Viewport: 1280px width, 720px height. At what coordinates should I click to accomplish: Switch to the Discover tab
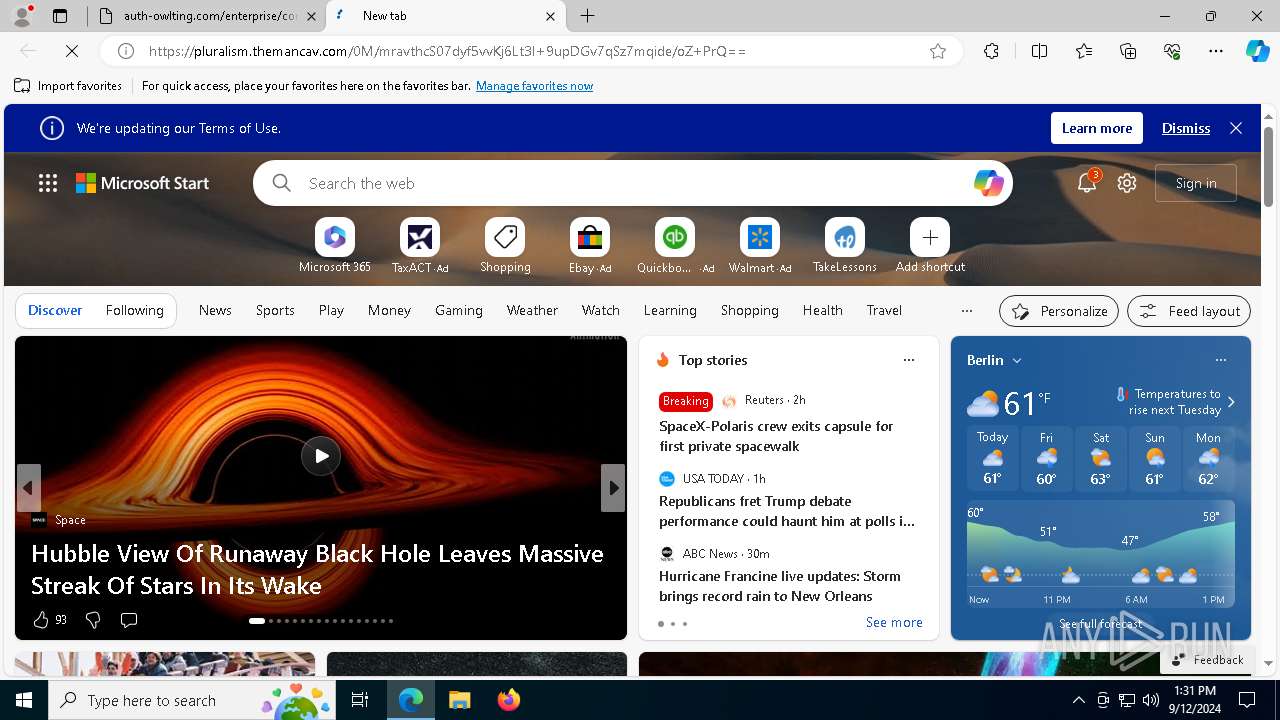(x=55, y=310)
